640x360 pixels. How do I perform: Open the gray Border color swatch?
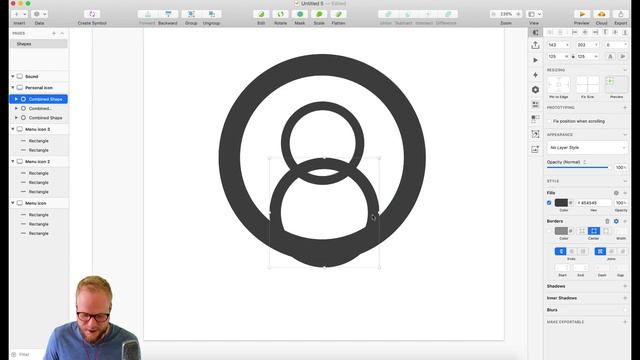tap(561, 231)
